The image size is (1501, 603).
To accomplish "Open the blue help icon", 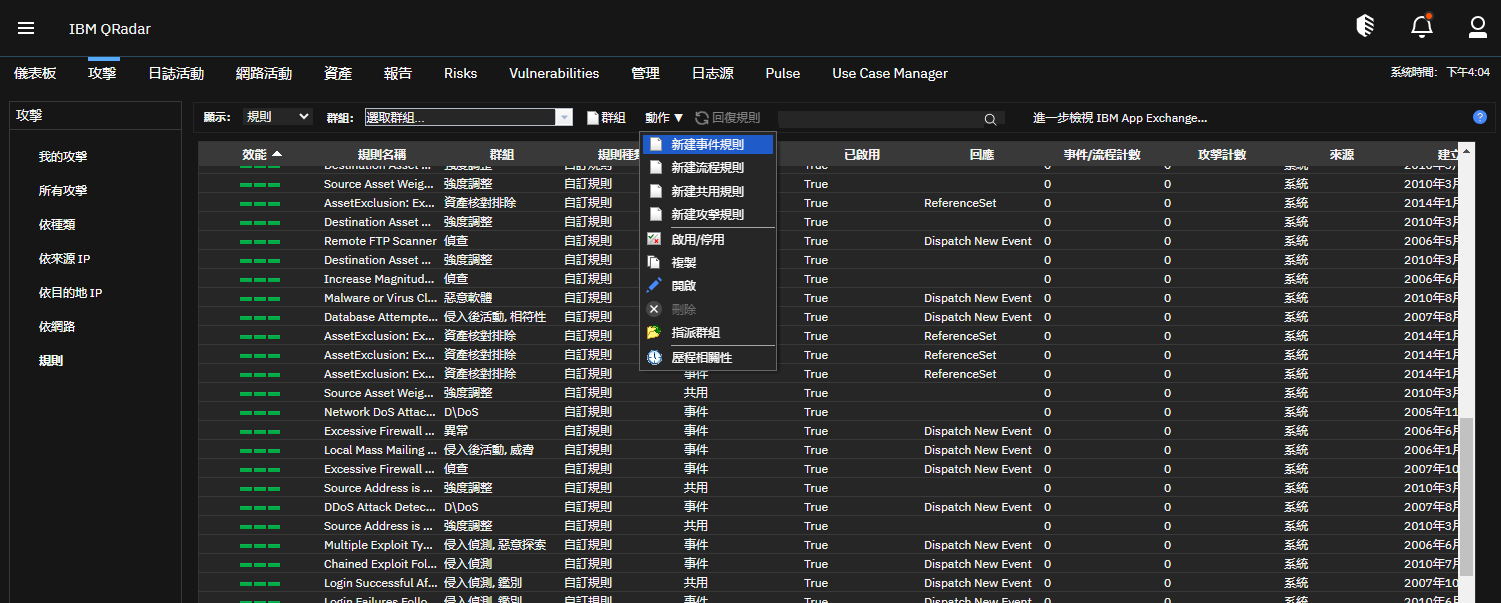I will click(x=1480, y=117).
